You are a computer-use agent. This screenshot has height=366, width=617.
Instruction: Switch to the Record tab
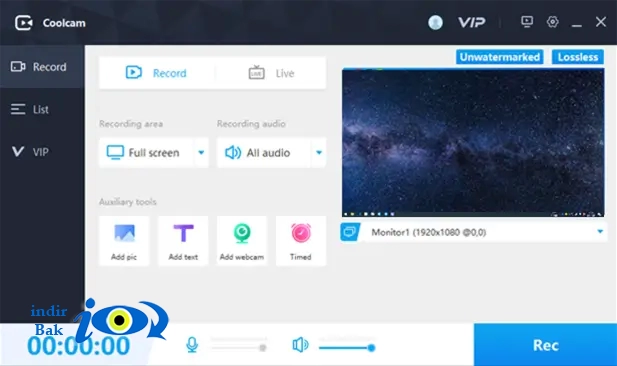pyautogui.click(x=157, y=73)
